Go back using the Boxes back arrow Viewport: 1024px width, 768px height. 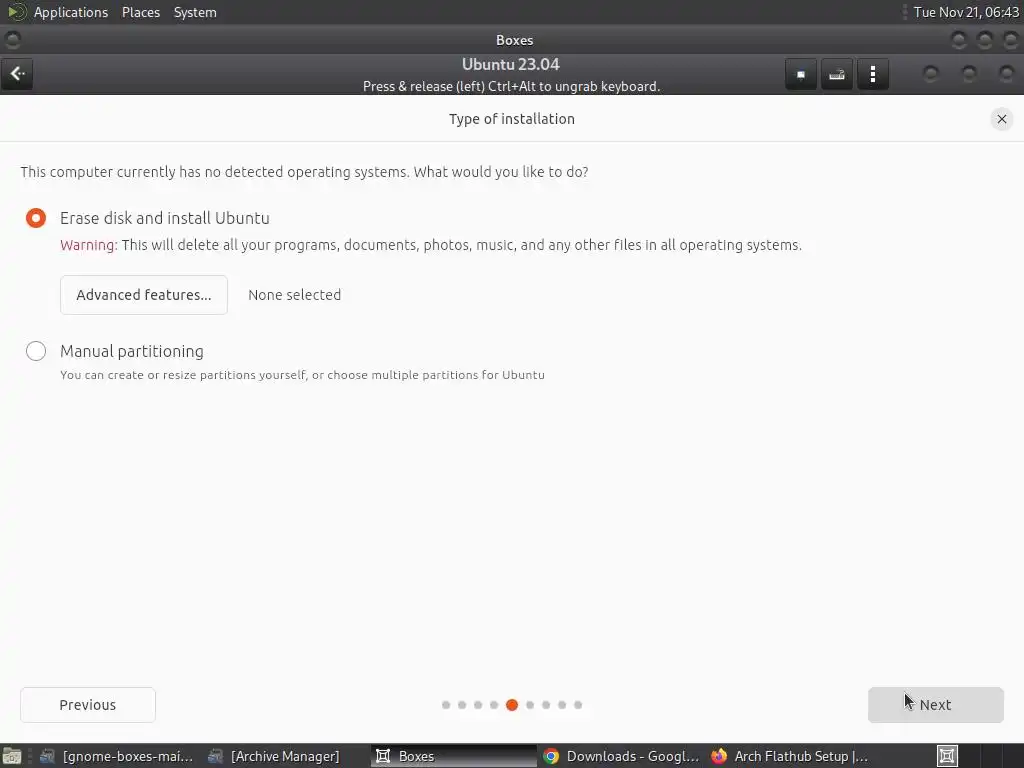coord(17,74)
